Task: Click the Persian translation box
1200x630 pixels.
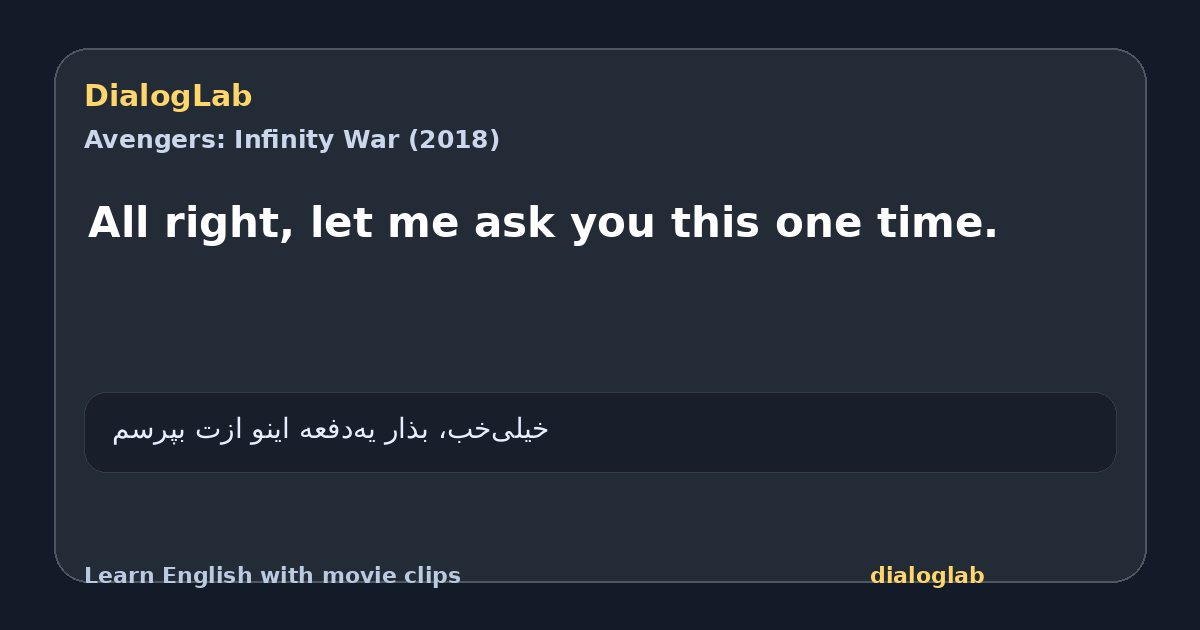Action: click(600, 432)
